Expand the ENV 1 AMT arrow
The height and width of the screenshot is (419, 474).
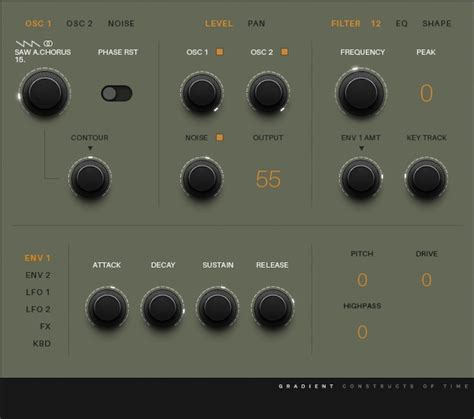coord(361,148)
